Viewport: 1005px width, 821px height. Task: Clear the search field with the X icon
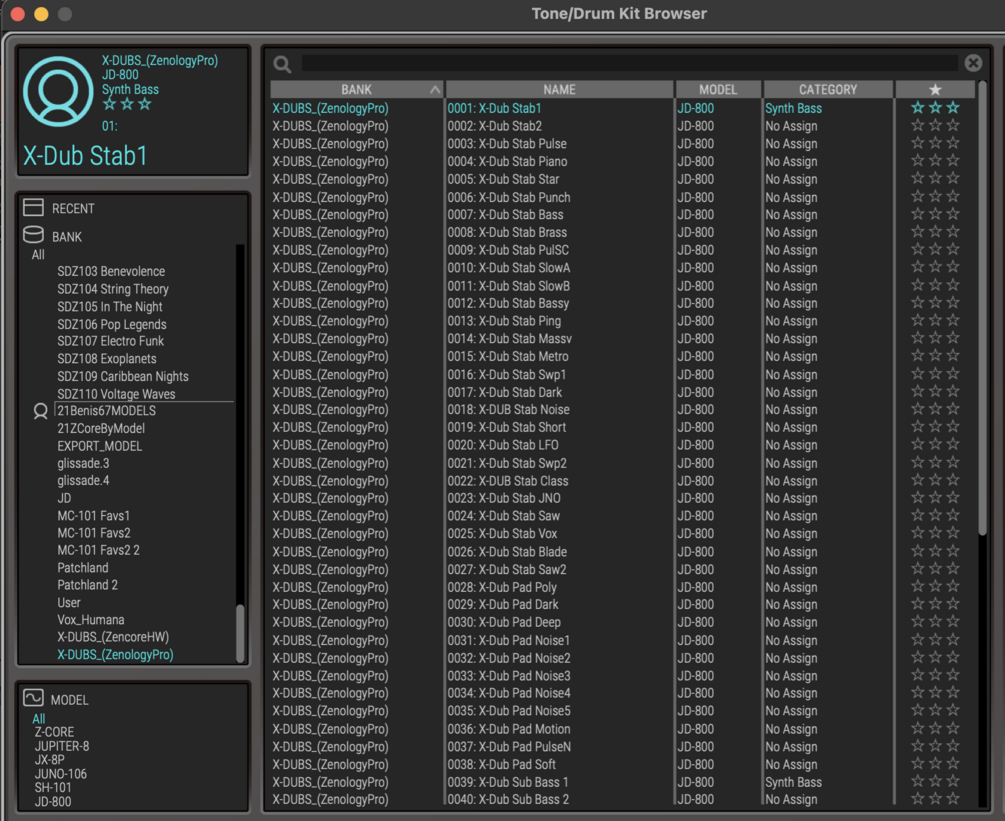click(973, 63)
